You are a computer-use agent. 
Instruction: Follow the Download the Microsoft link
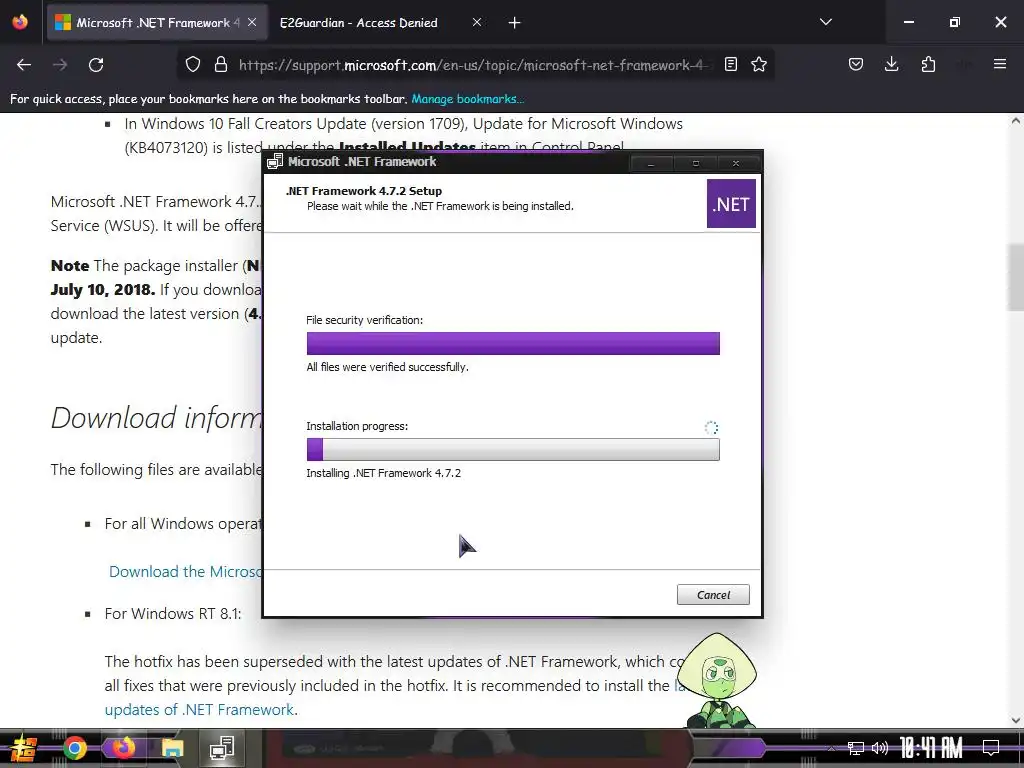pyautogui.click(x=185, y=571)
